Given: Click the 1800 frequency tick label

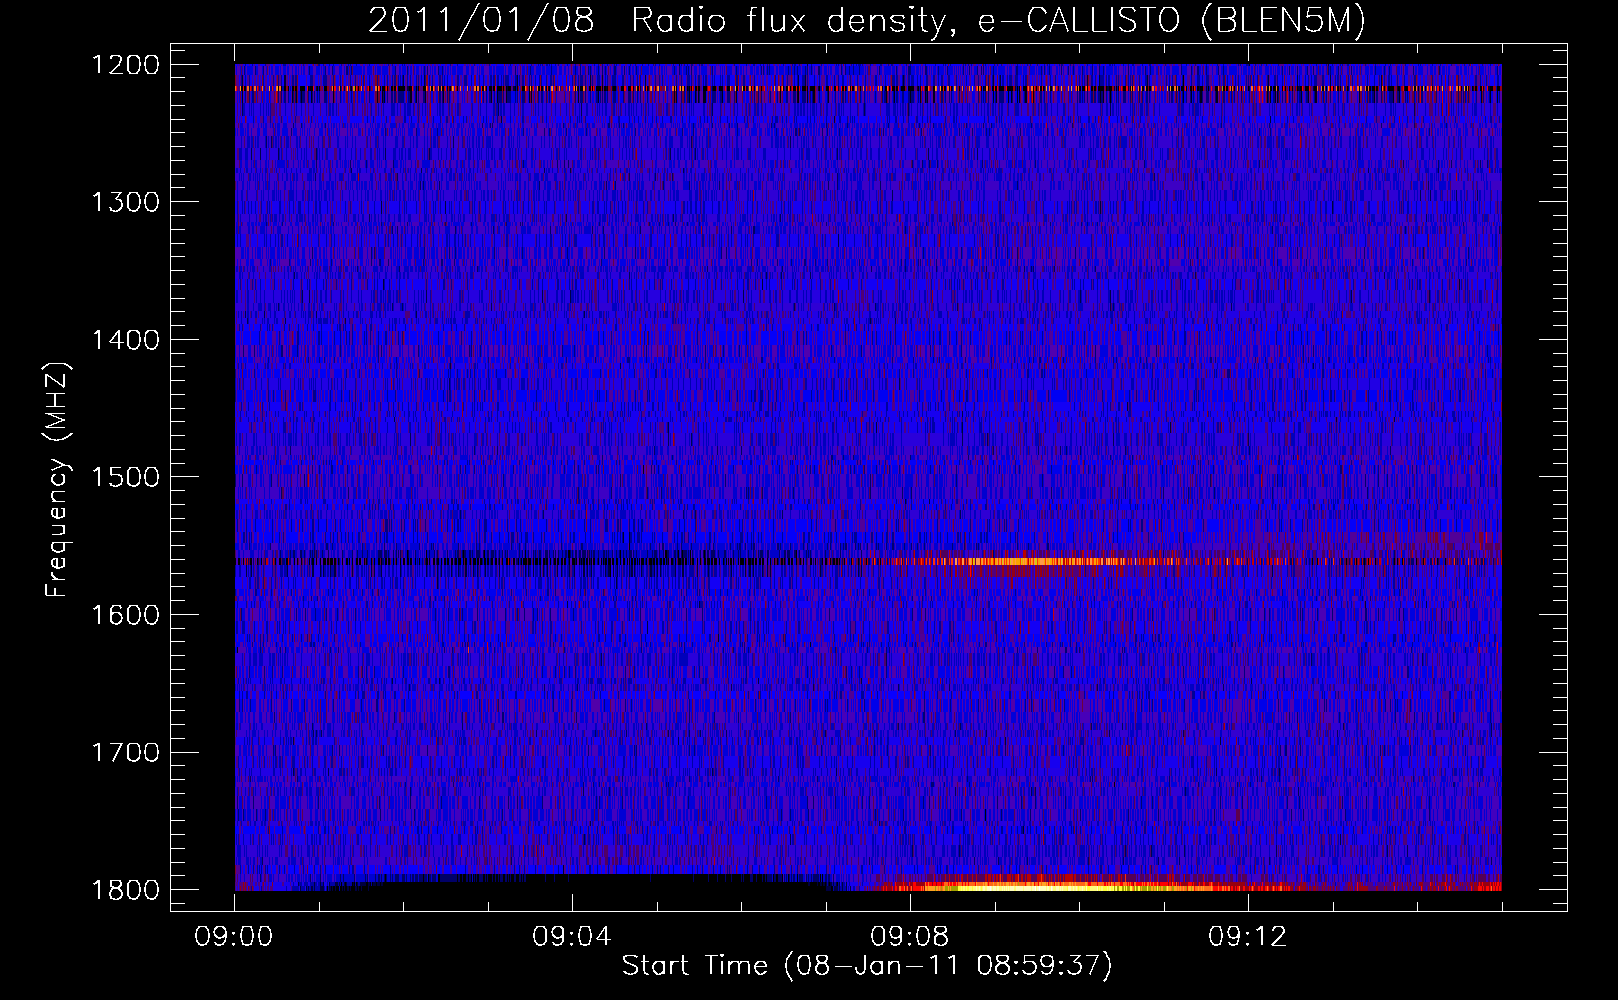Looking at the screenshot, I should point(125,890).
